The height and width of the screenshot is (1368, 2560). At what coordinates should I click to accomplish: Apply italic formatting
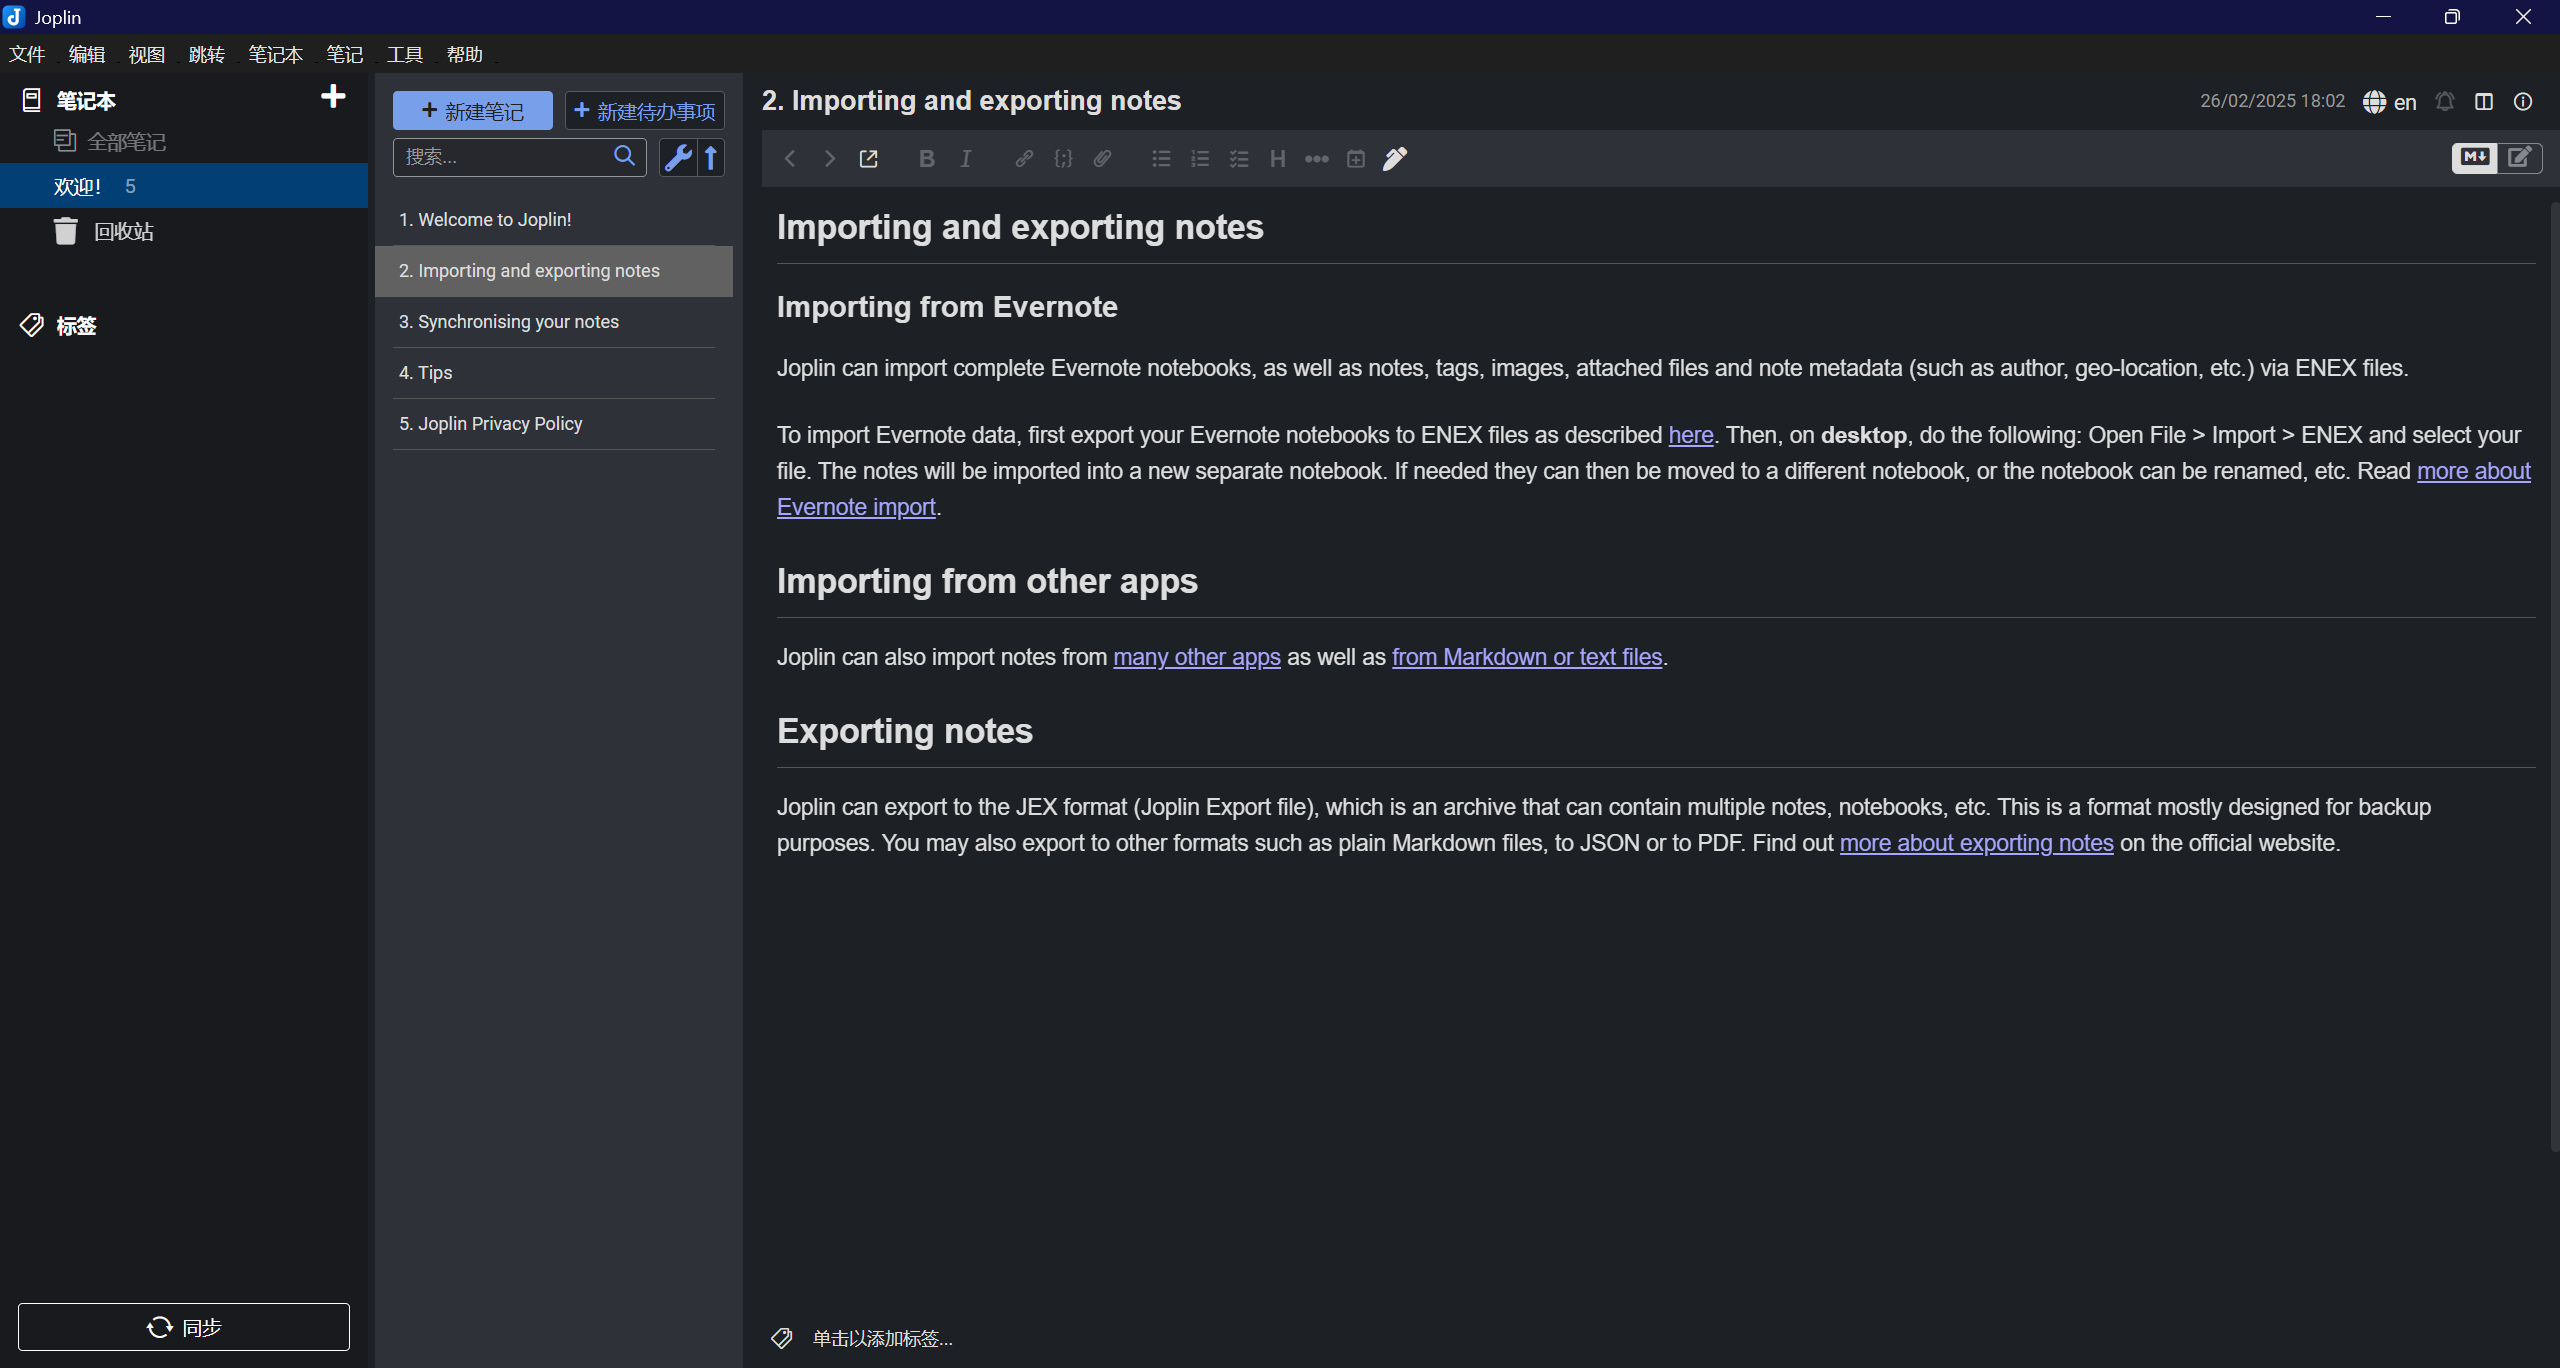[x=965, y=158]
